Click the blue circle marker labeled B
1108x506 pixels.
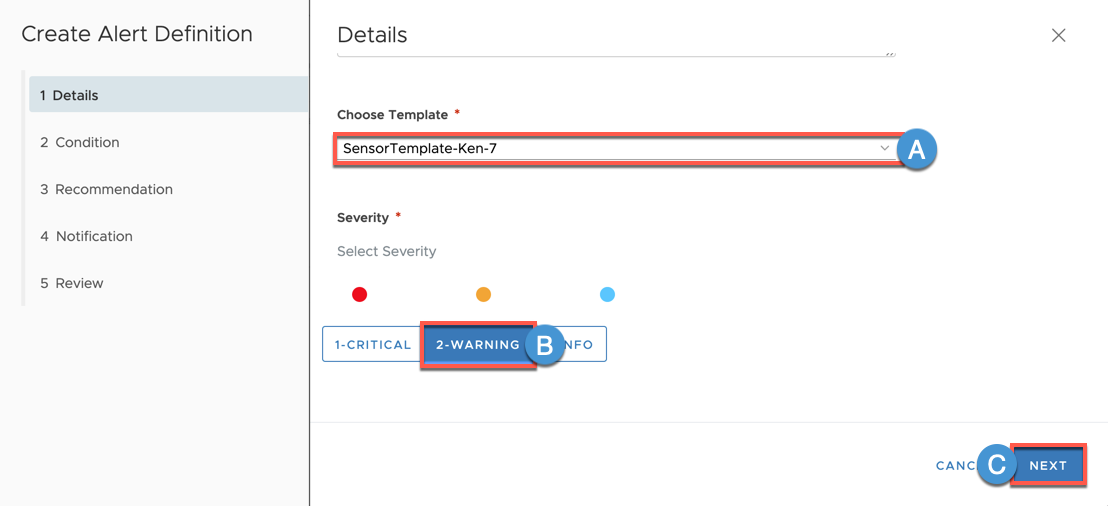544,345
